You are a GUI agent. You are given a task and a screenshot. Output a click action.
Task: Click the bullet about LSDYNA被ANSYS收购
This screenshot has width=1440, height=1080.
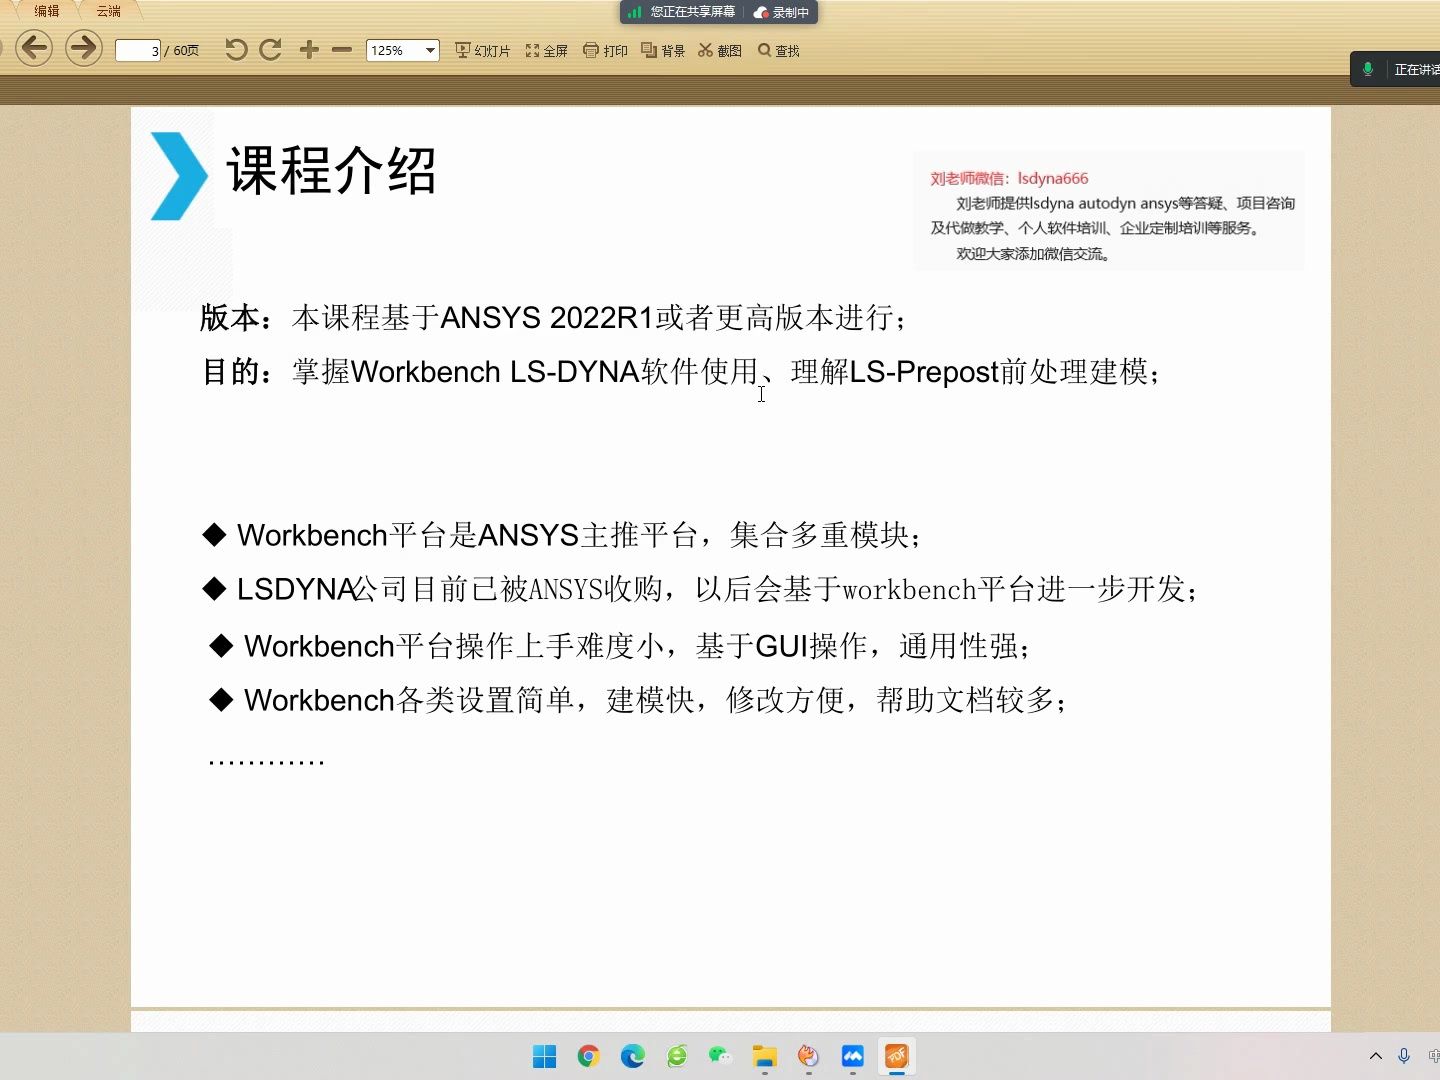[700, 589]
